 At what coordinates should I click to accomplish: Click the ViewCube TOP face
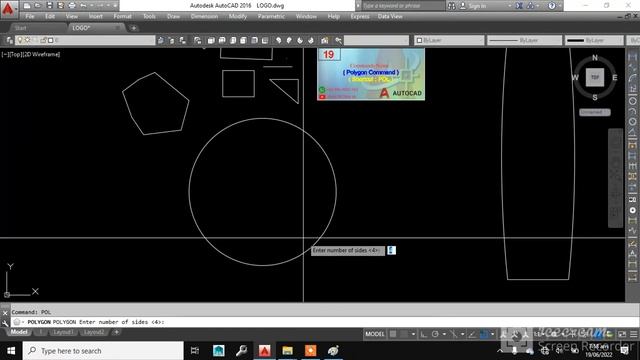[x=595, y=77]
